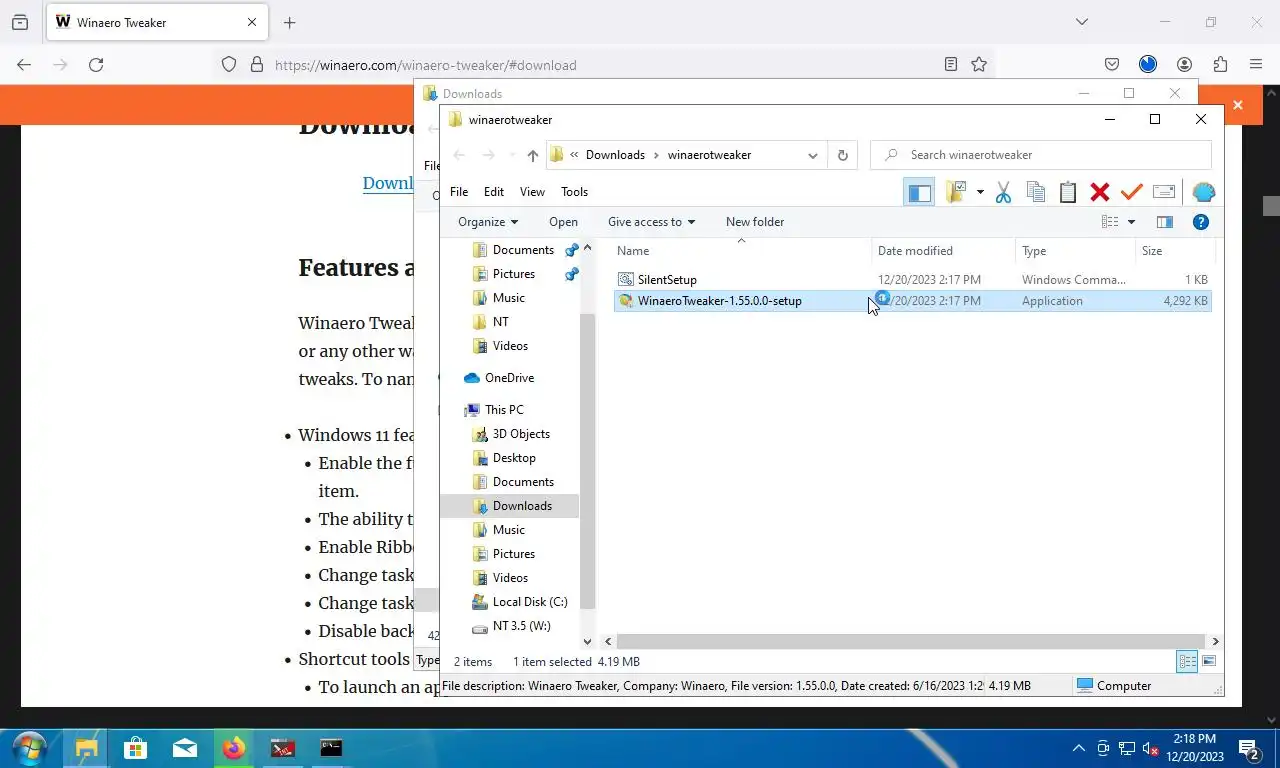Open help with the blue question mark

point(1201,222)
